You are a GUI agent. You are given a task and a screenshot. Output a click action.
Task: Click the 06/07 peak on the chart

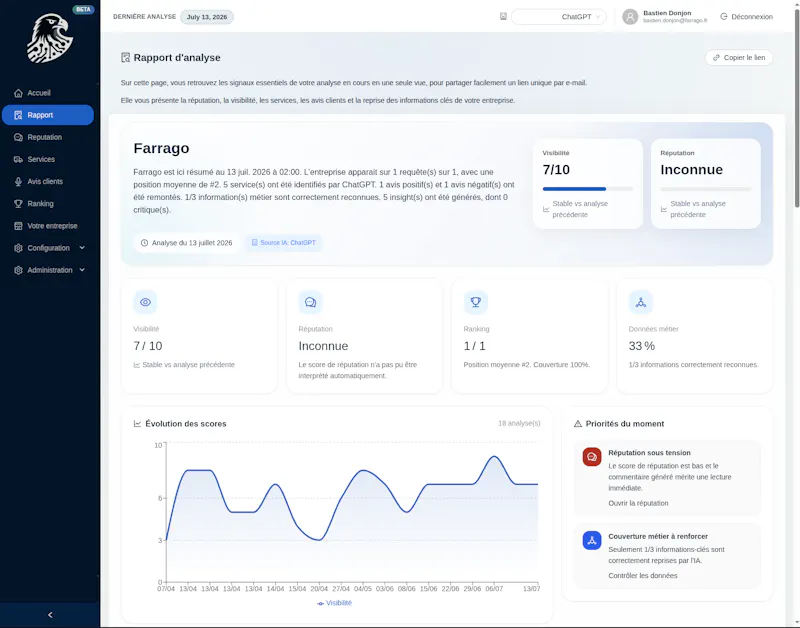coord(494,457)
